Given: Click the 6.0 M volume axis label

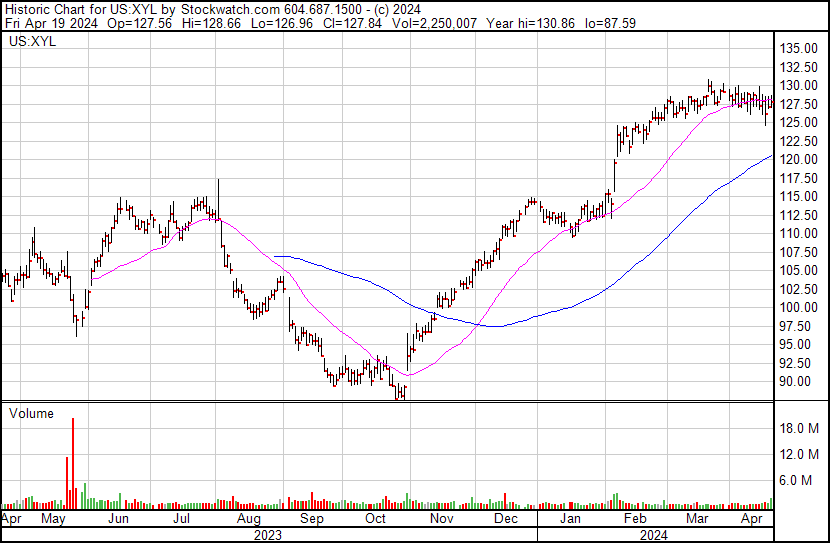Looking at the screenshot, I should pos(796,481).
